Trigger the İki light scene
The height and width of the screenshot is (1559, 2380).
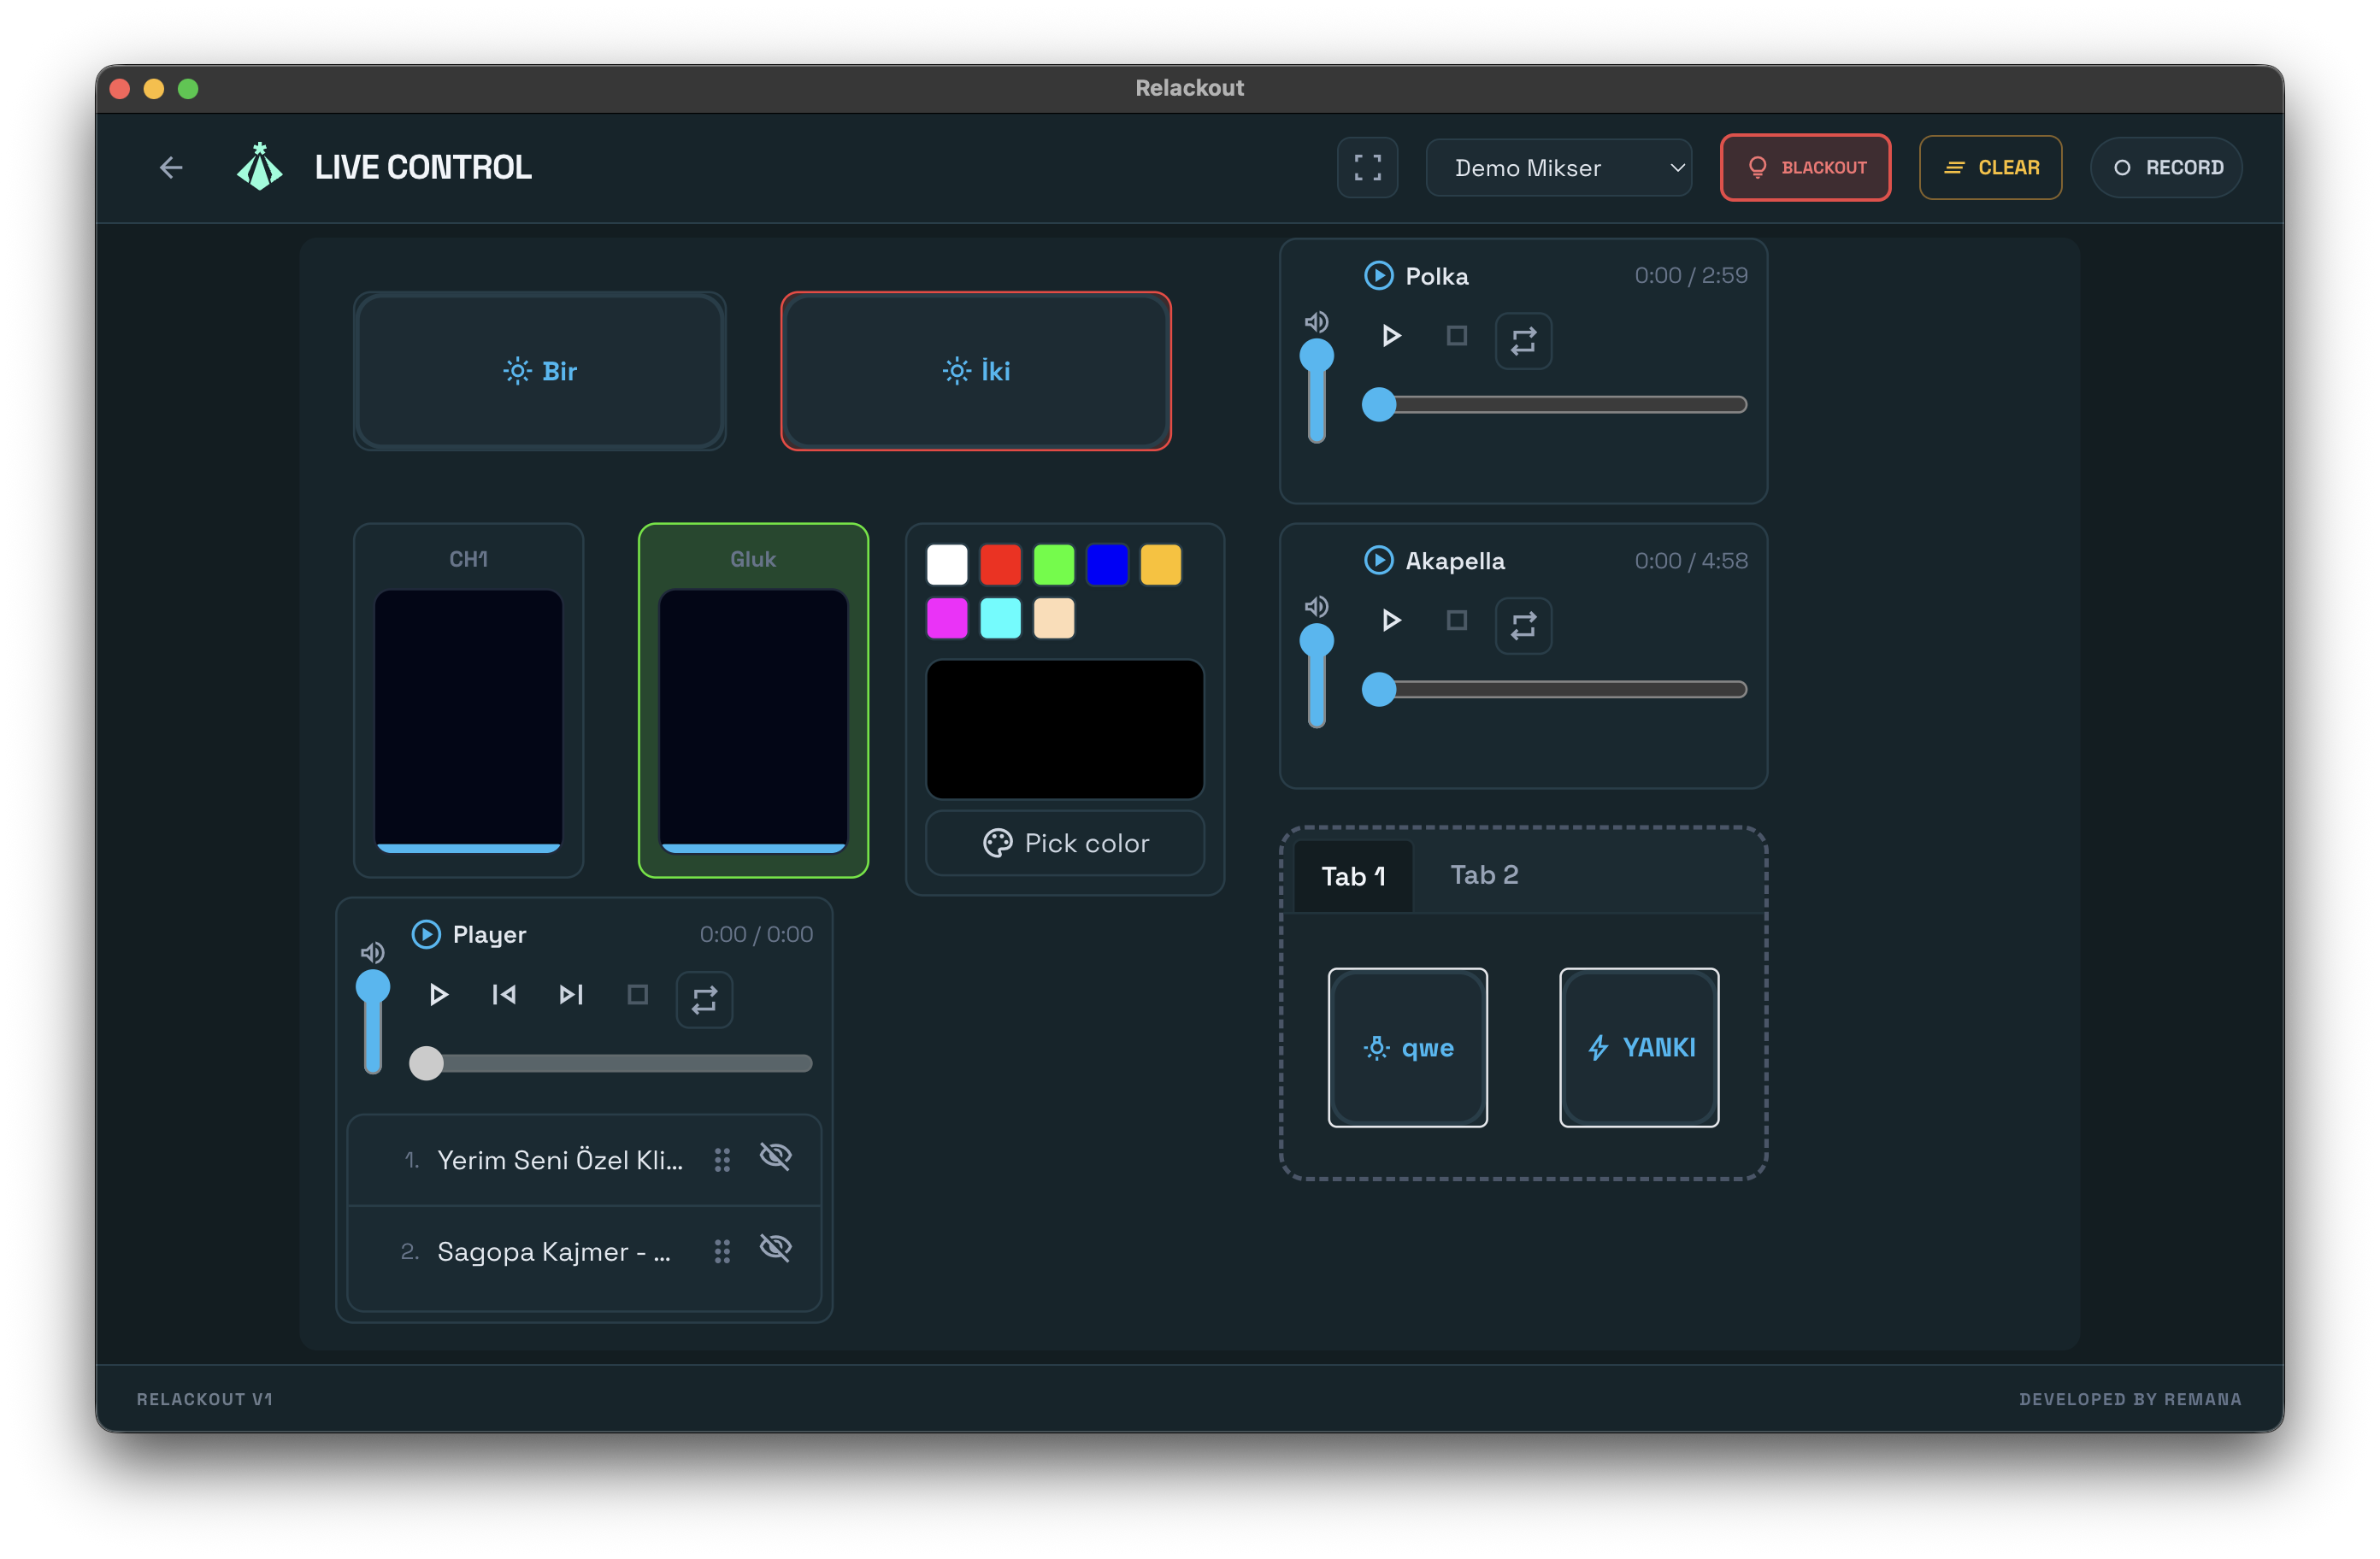[x=976, y=371]
